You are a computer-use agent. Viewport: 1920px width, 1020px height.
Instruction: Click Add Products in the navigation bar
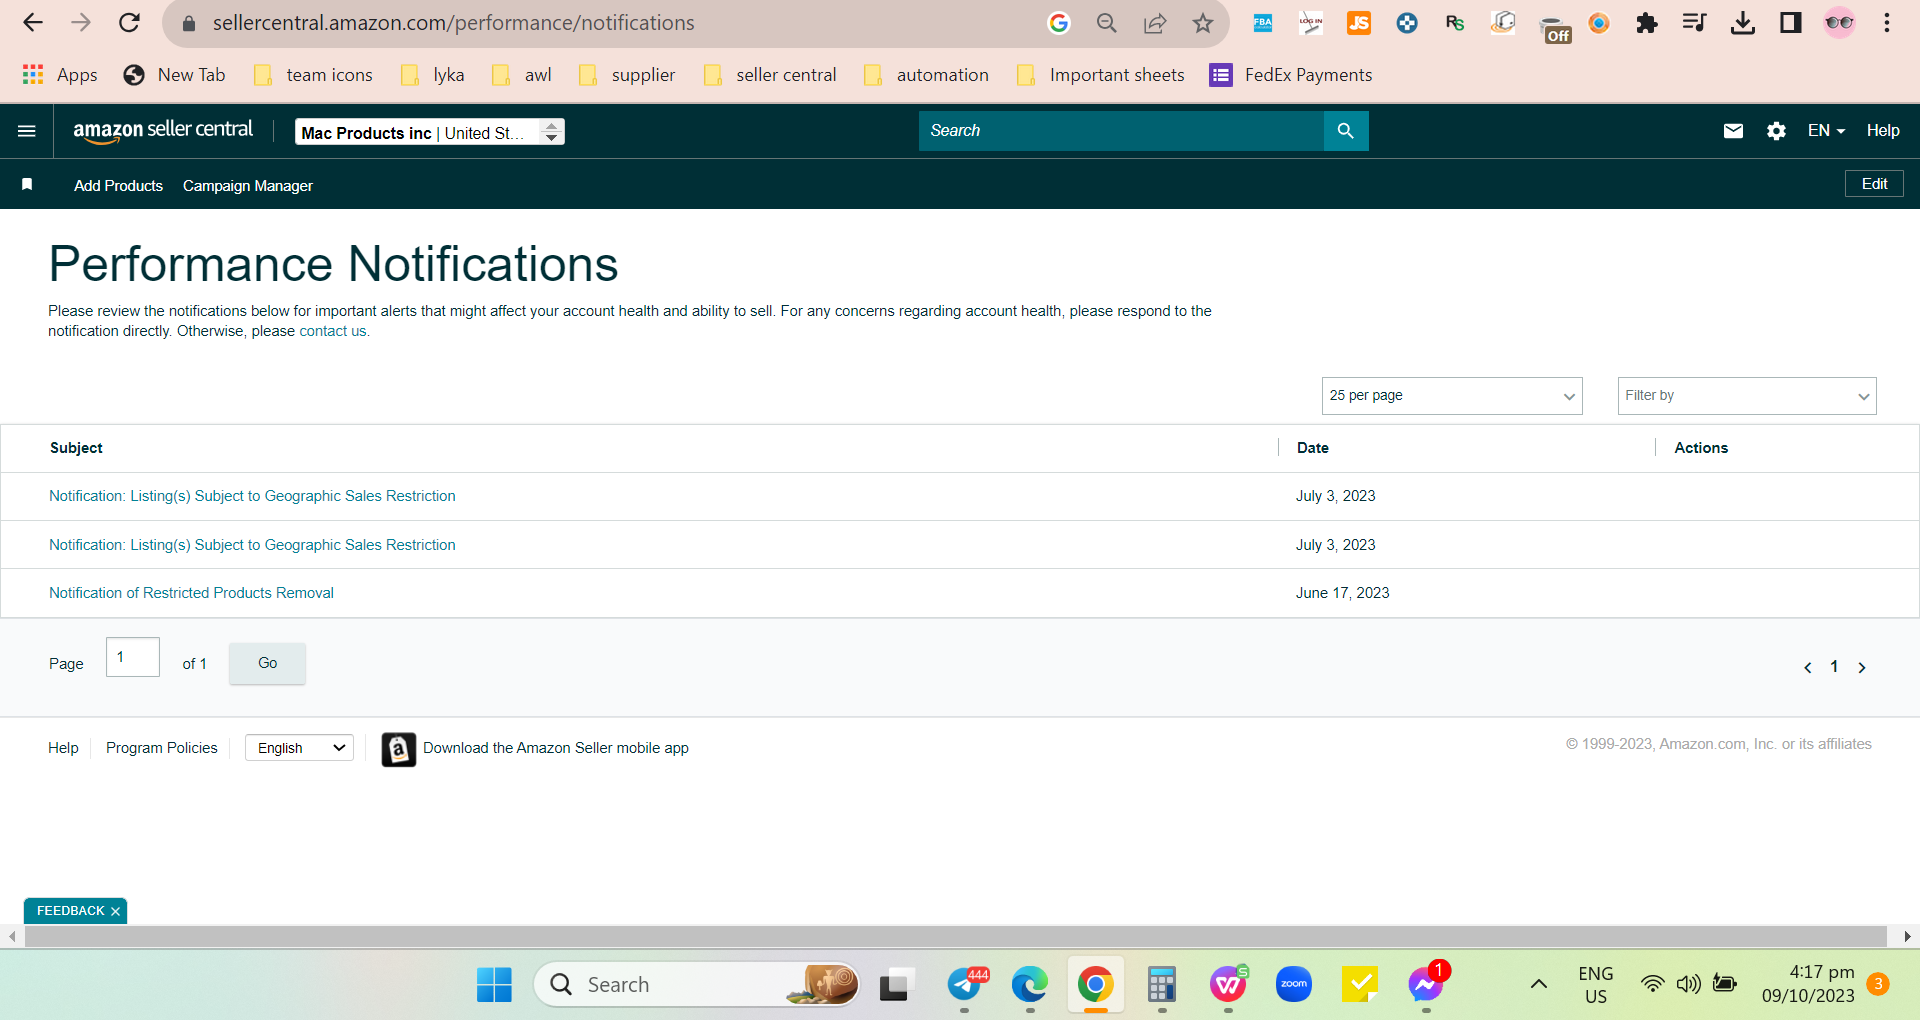118,186
